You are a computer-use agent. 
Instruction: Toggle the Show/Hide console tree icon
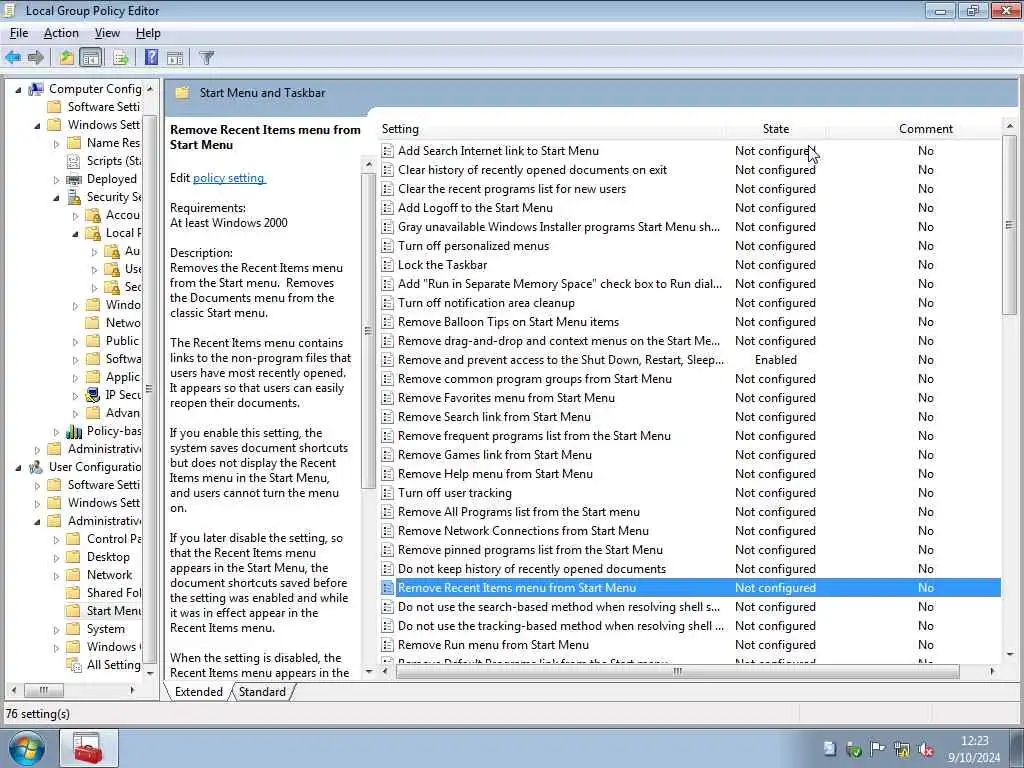pyautogui.click(x=91, y=57)
